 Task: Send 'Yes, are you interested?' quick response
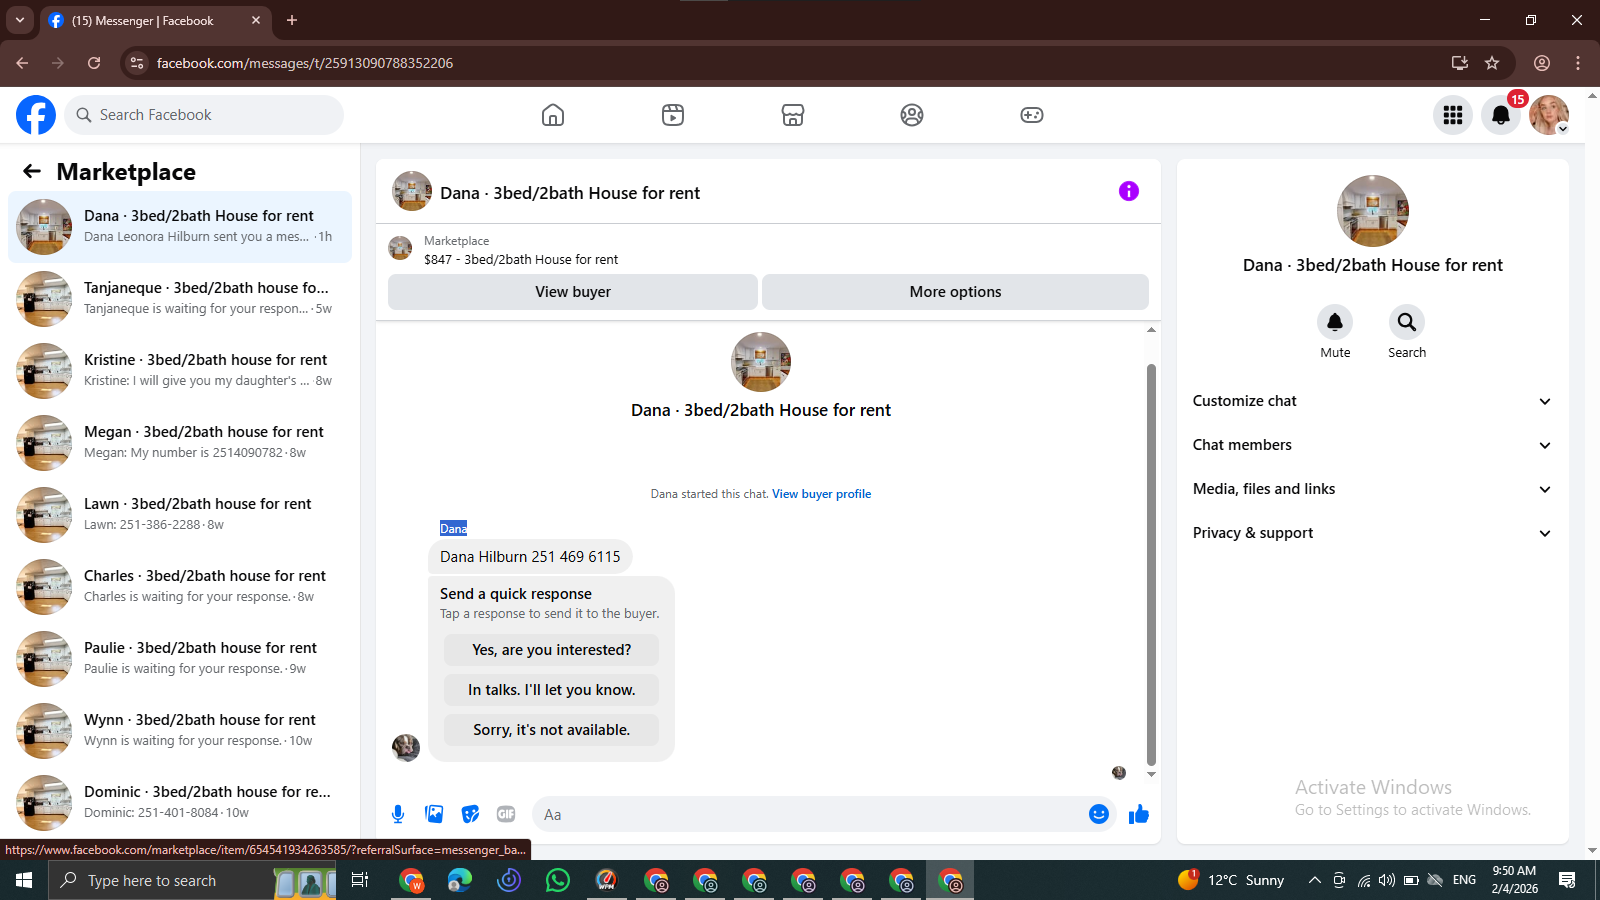coord(551,650)
